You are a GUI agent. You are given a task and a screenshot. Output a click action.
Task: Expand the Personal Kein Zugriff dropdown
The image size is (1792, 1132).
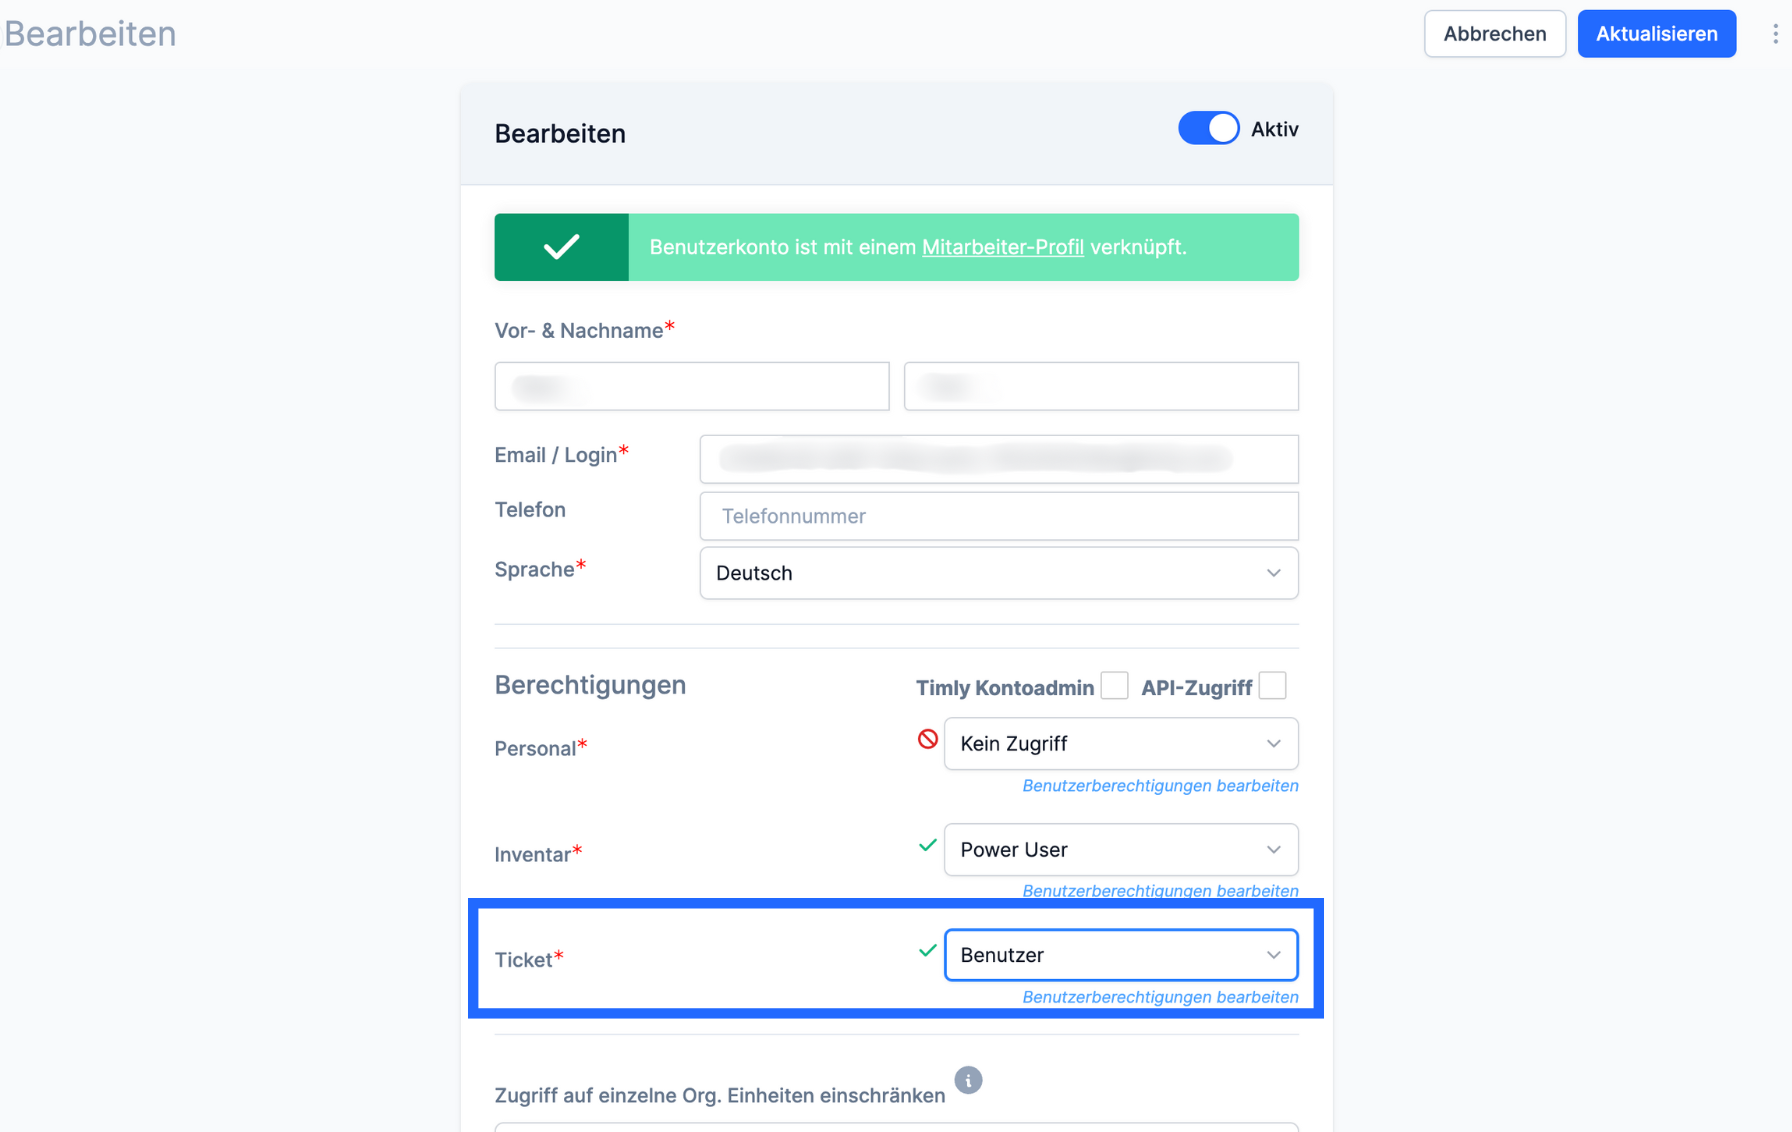pyautogui.click(x=1121, y=744)
